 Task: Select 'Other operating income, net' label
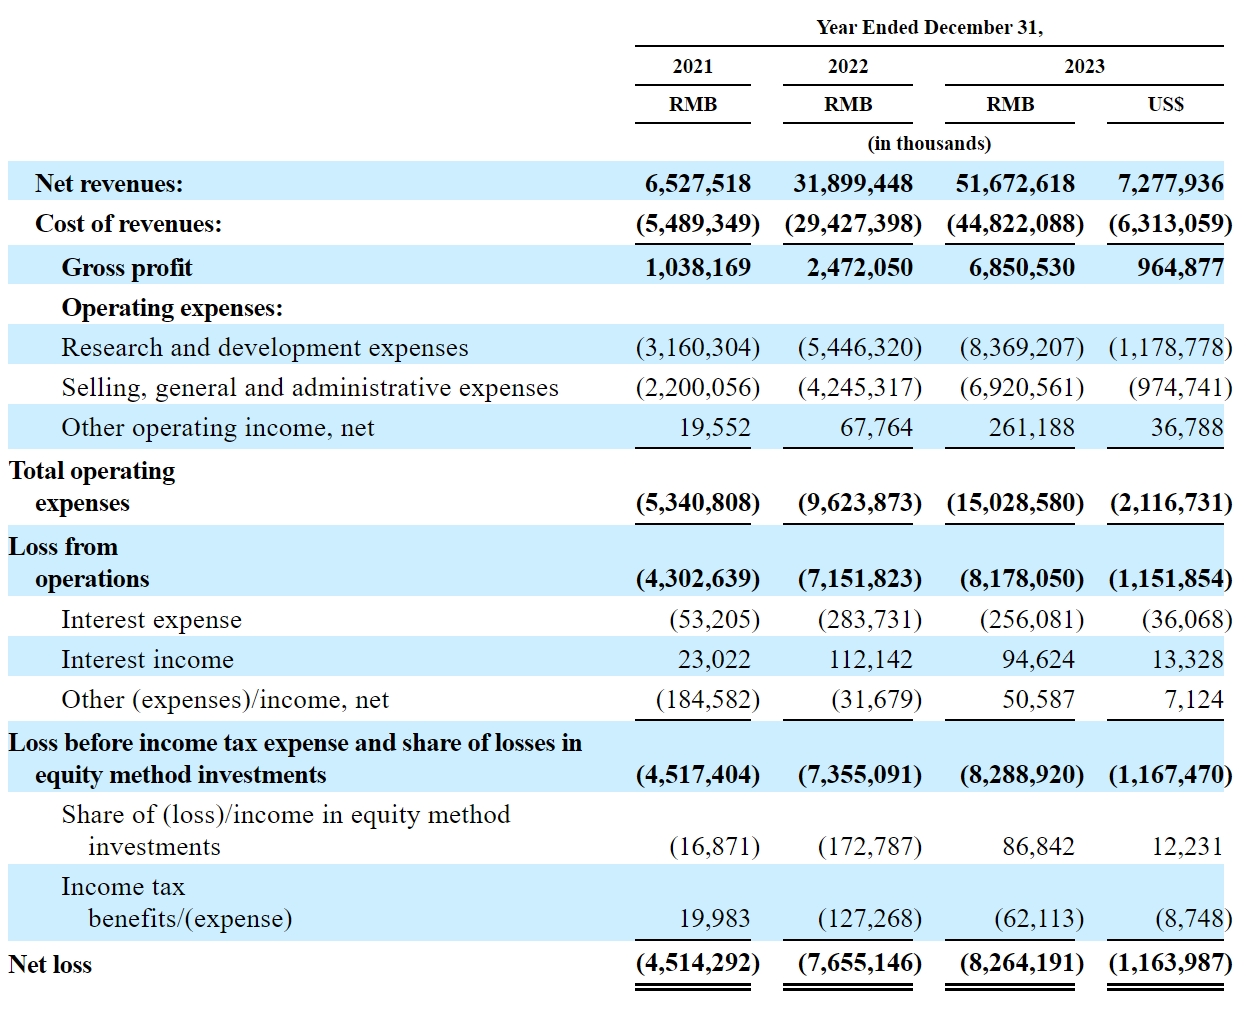pyautogui.click(x=218, y=428)
